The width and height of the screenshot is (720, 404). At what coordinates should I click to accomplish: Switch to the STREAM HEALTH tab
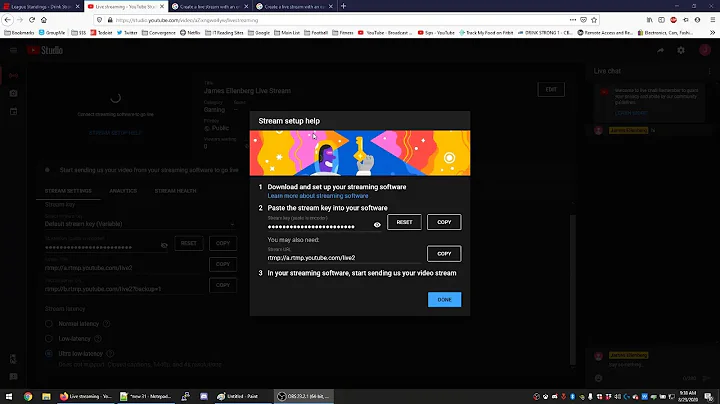175,191
